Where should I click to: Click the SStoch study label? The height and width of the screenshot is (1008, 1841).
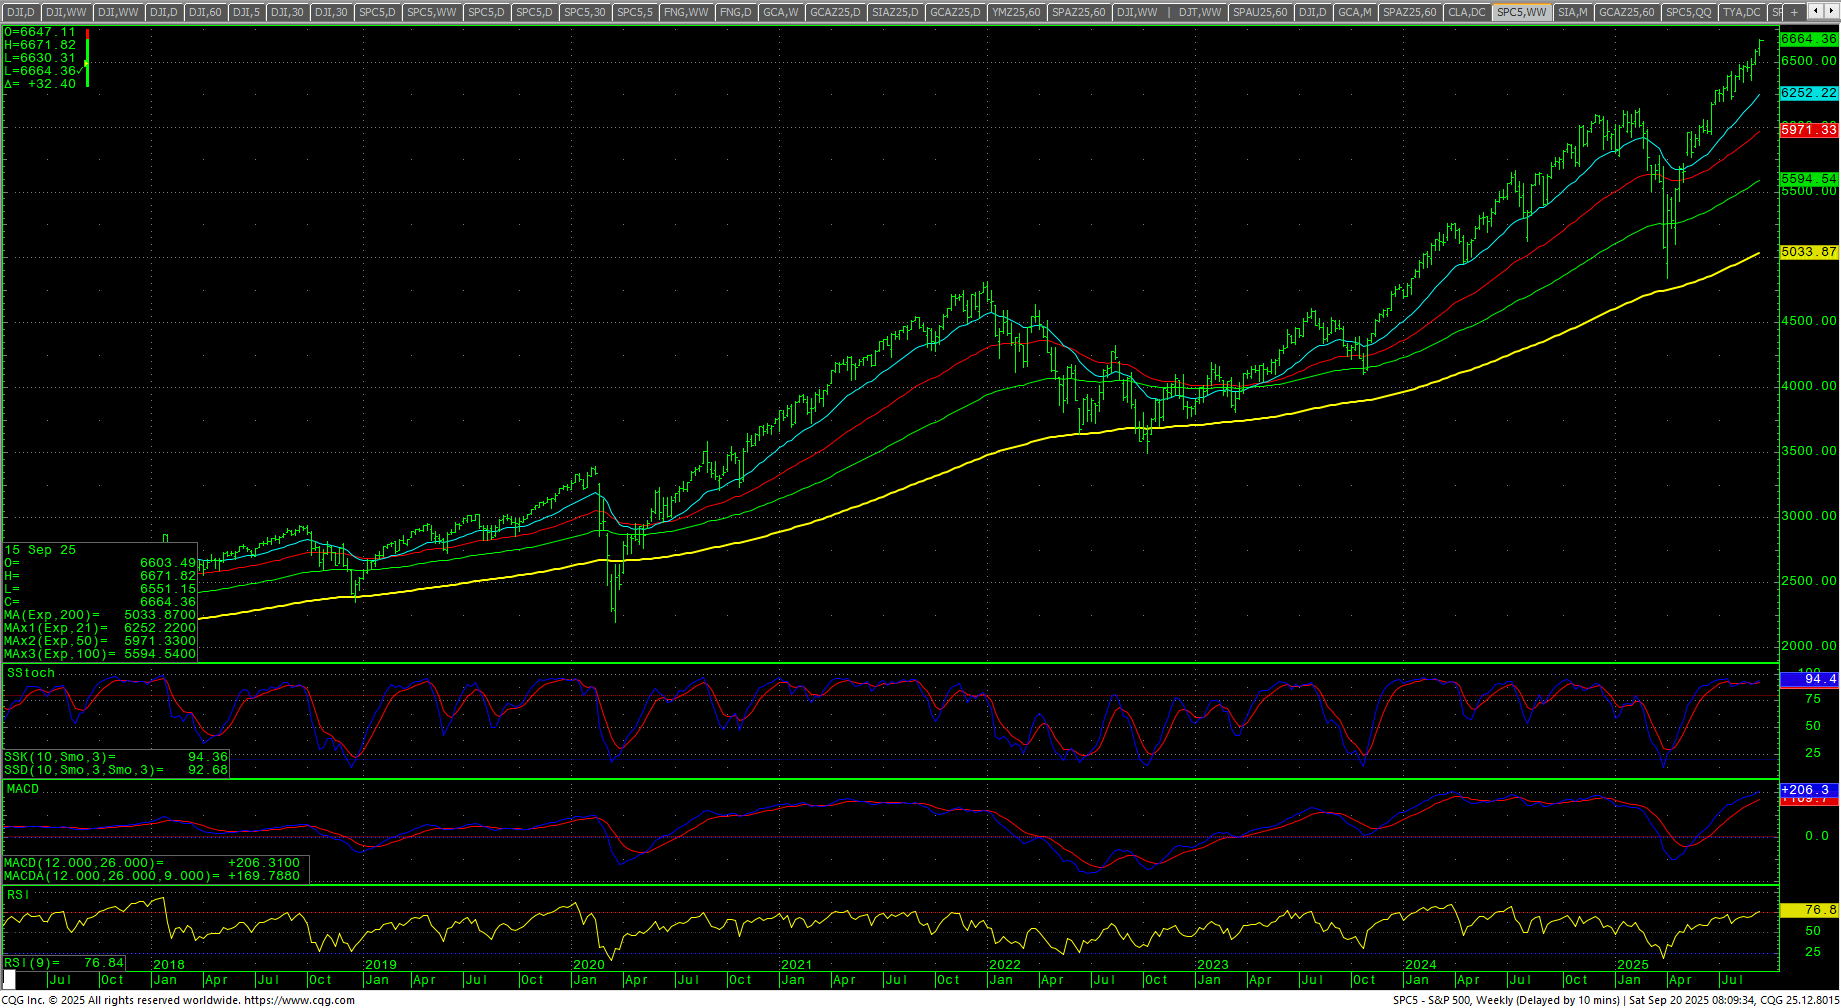pos(31,673)
